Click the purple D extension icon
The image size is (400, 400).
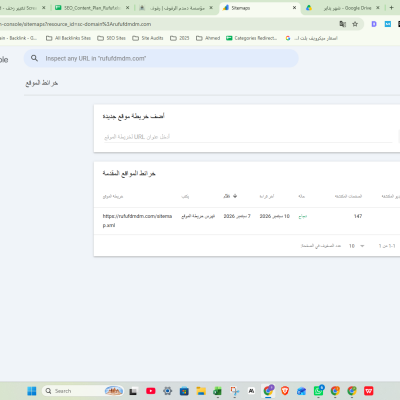[x=374, y=24]
